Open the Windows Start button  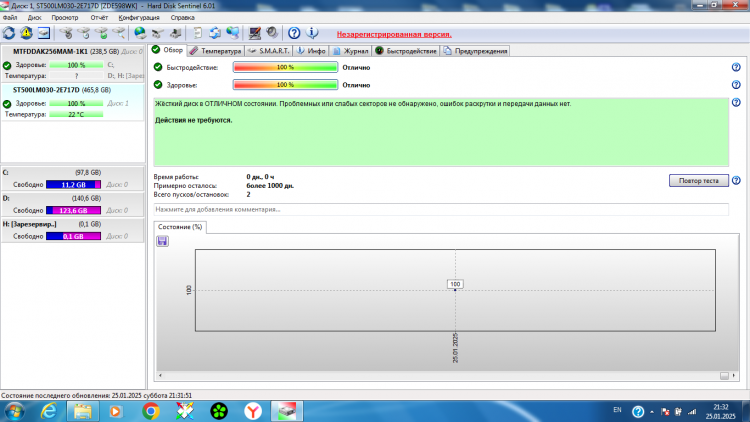(14, 411)
